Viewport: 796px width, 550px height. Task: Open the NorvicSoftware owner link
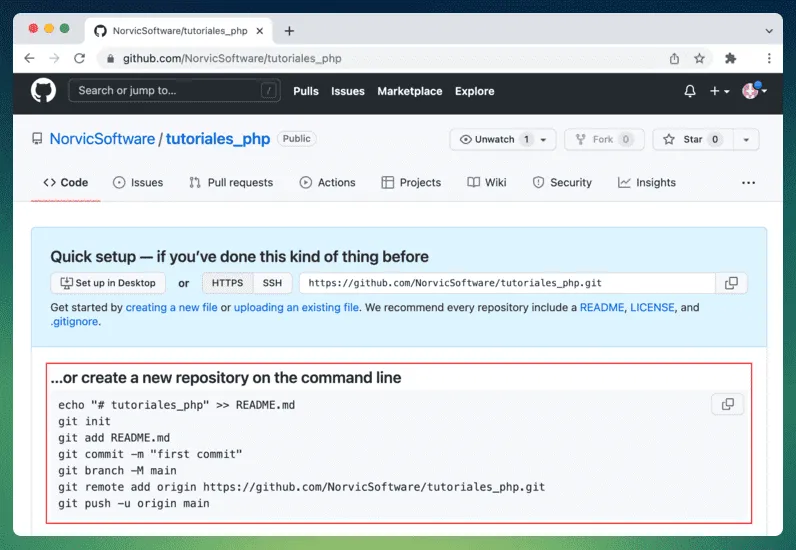click(x=102, y=139)
